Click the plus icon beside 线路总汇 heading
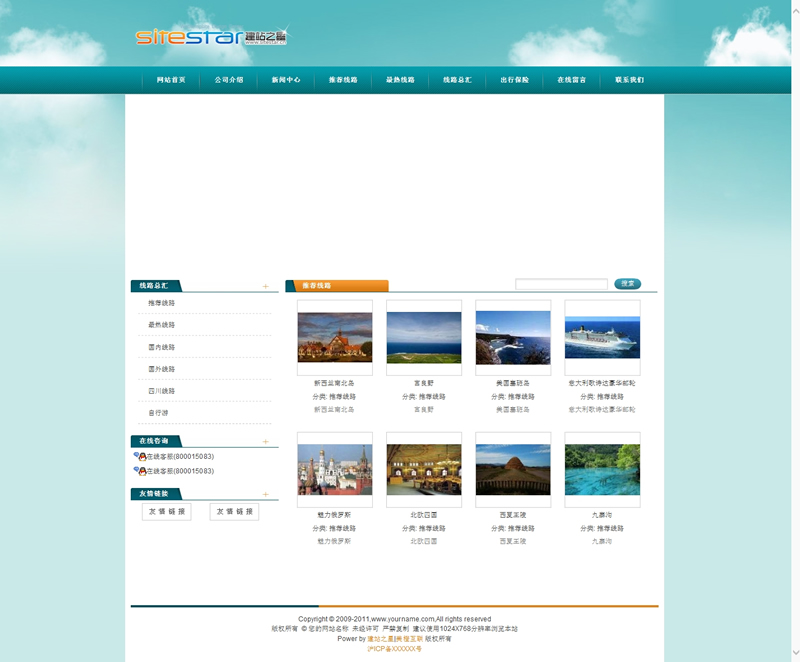This screenshot has height=662, width=800. coord(265,286)
